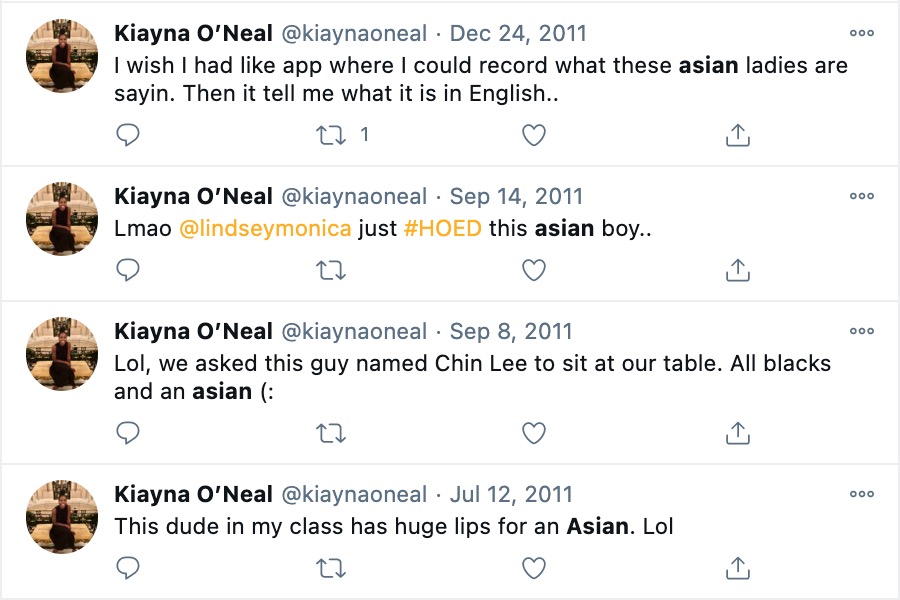The height and width of the screenshot is (600, 900).
Task: Retweet the Sep 14, 2011 tweet
Action: [x=331, y=269]
